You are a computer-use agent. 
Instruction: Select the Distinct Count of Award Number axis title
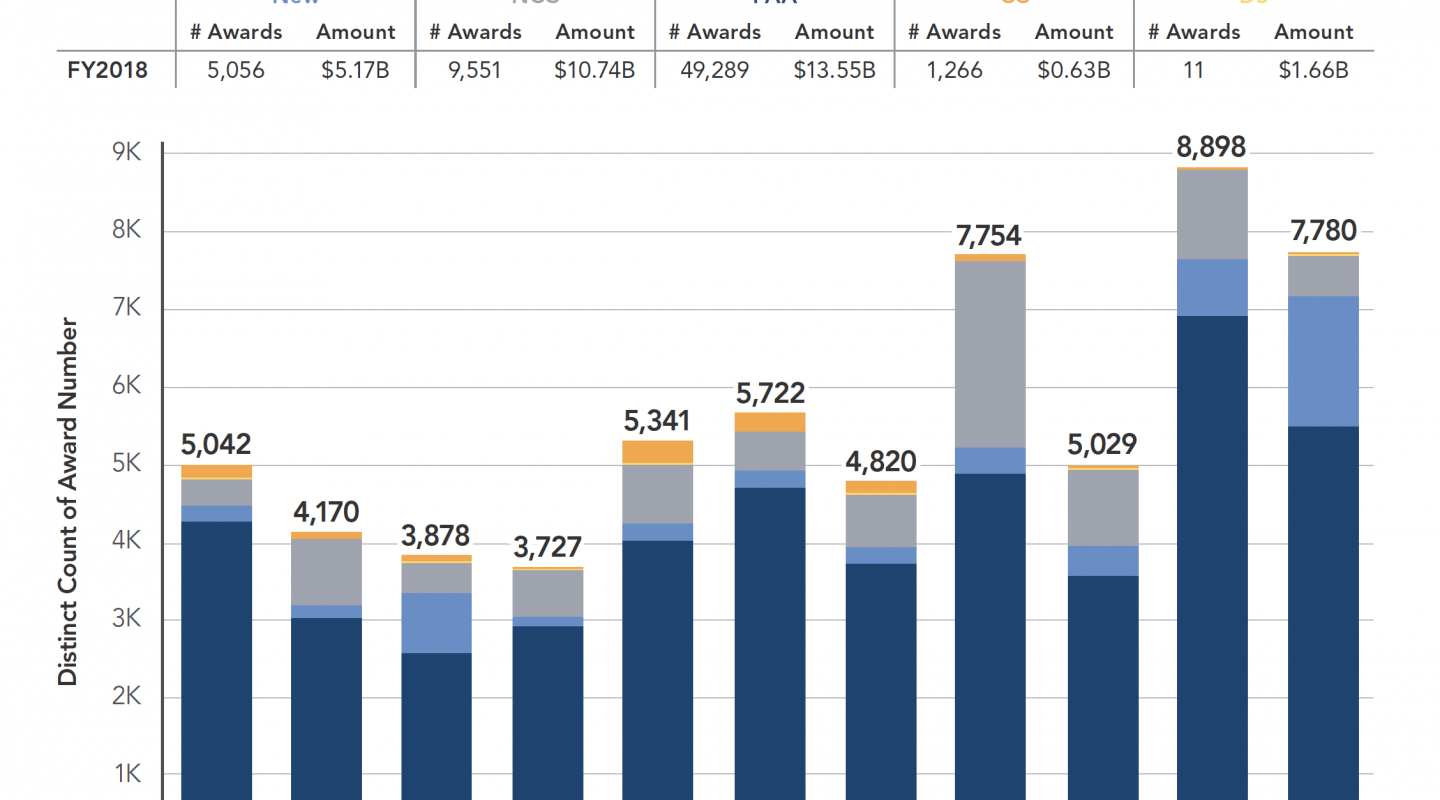[68, 502]
